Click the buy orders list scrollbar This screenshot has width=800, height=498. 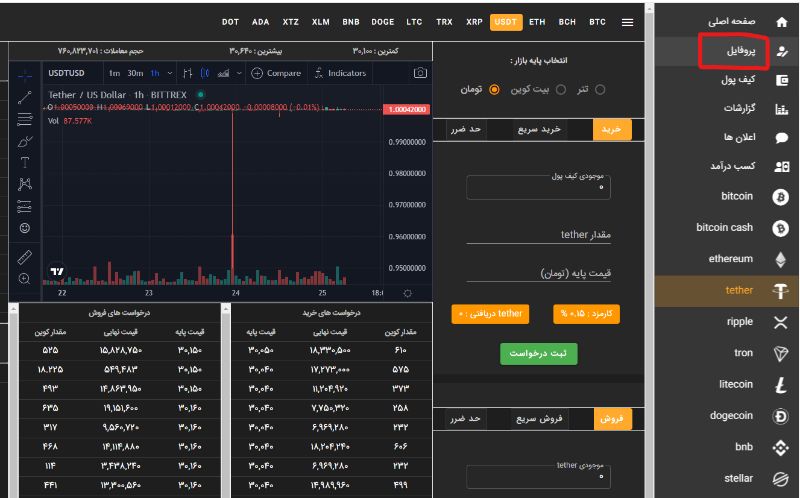[x=226, y=401]
